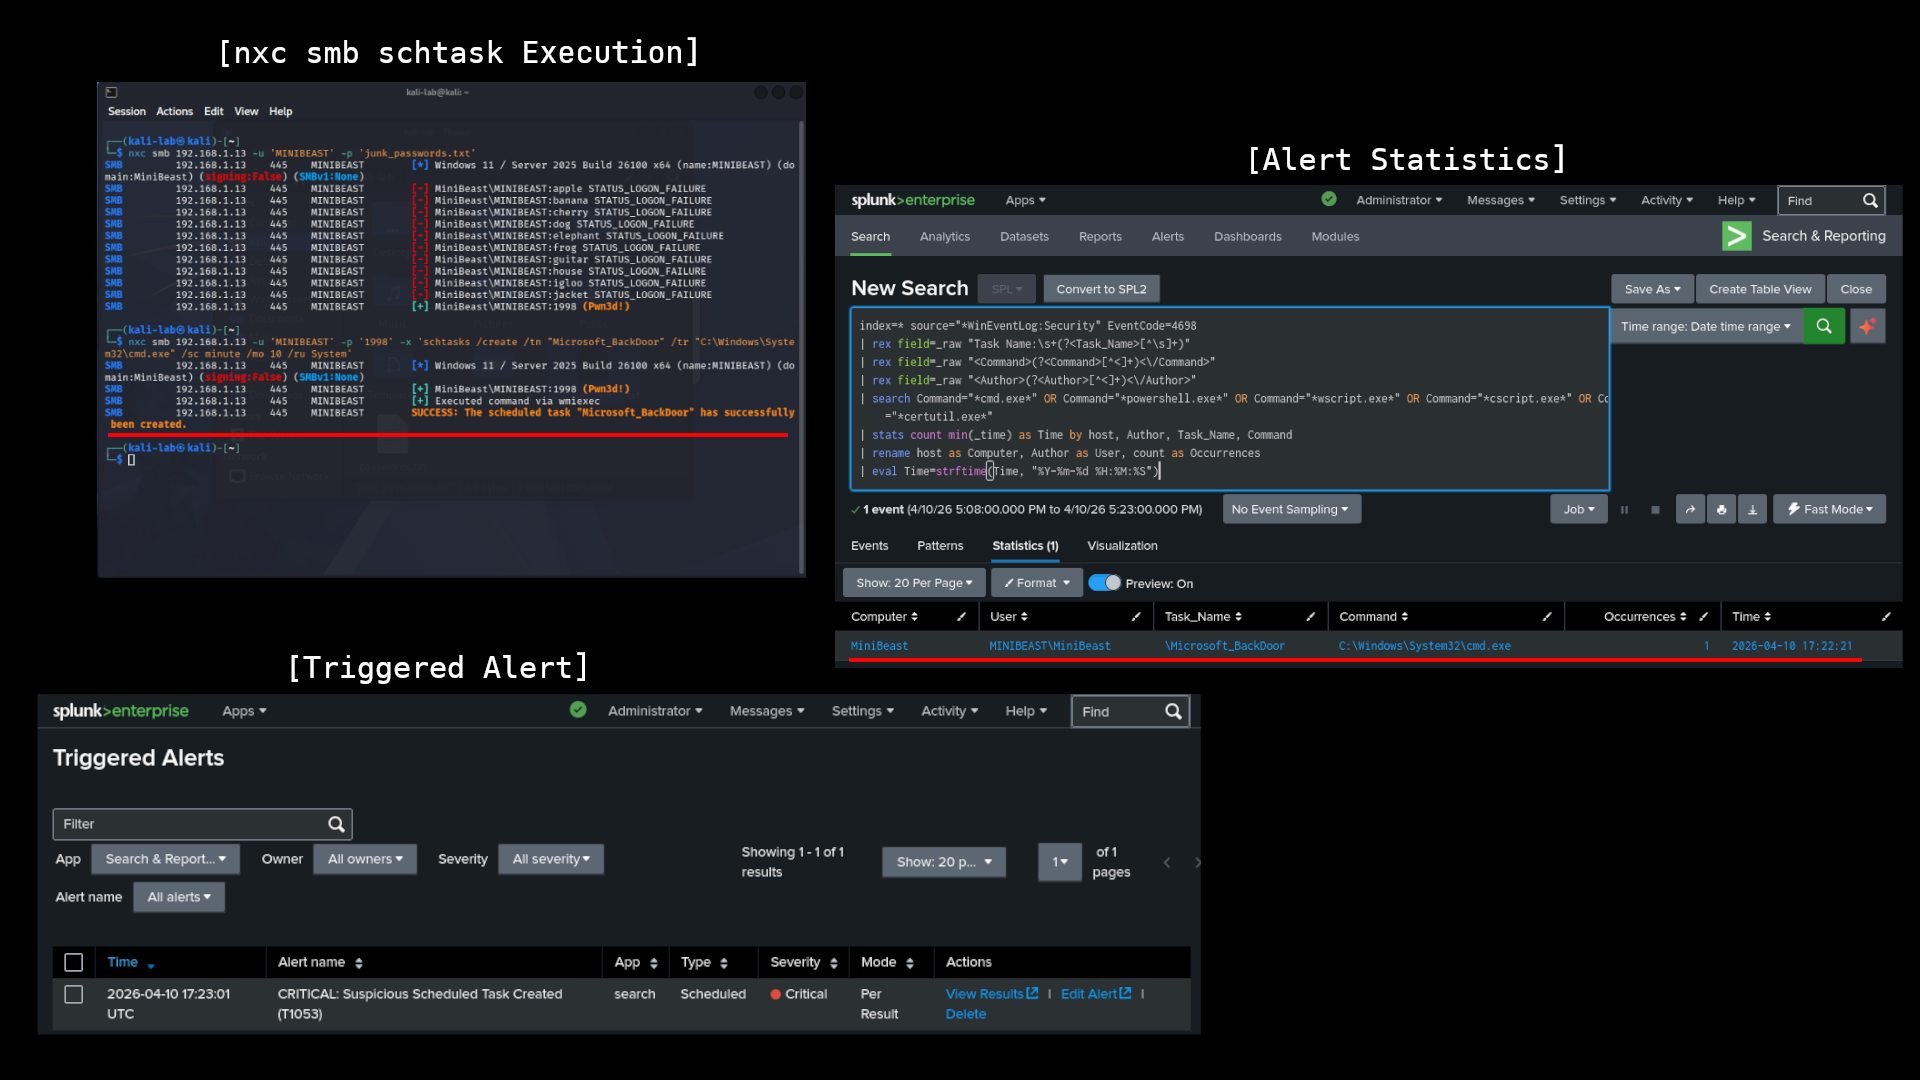Screen dimensions: 1920x1080
Task: Click the share job arrow icon
Action: pos(1690,509)
